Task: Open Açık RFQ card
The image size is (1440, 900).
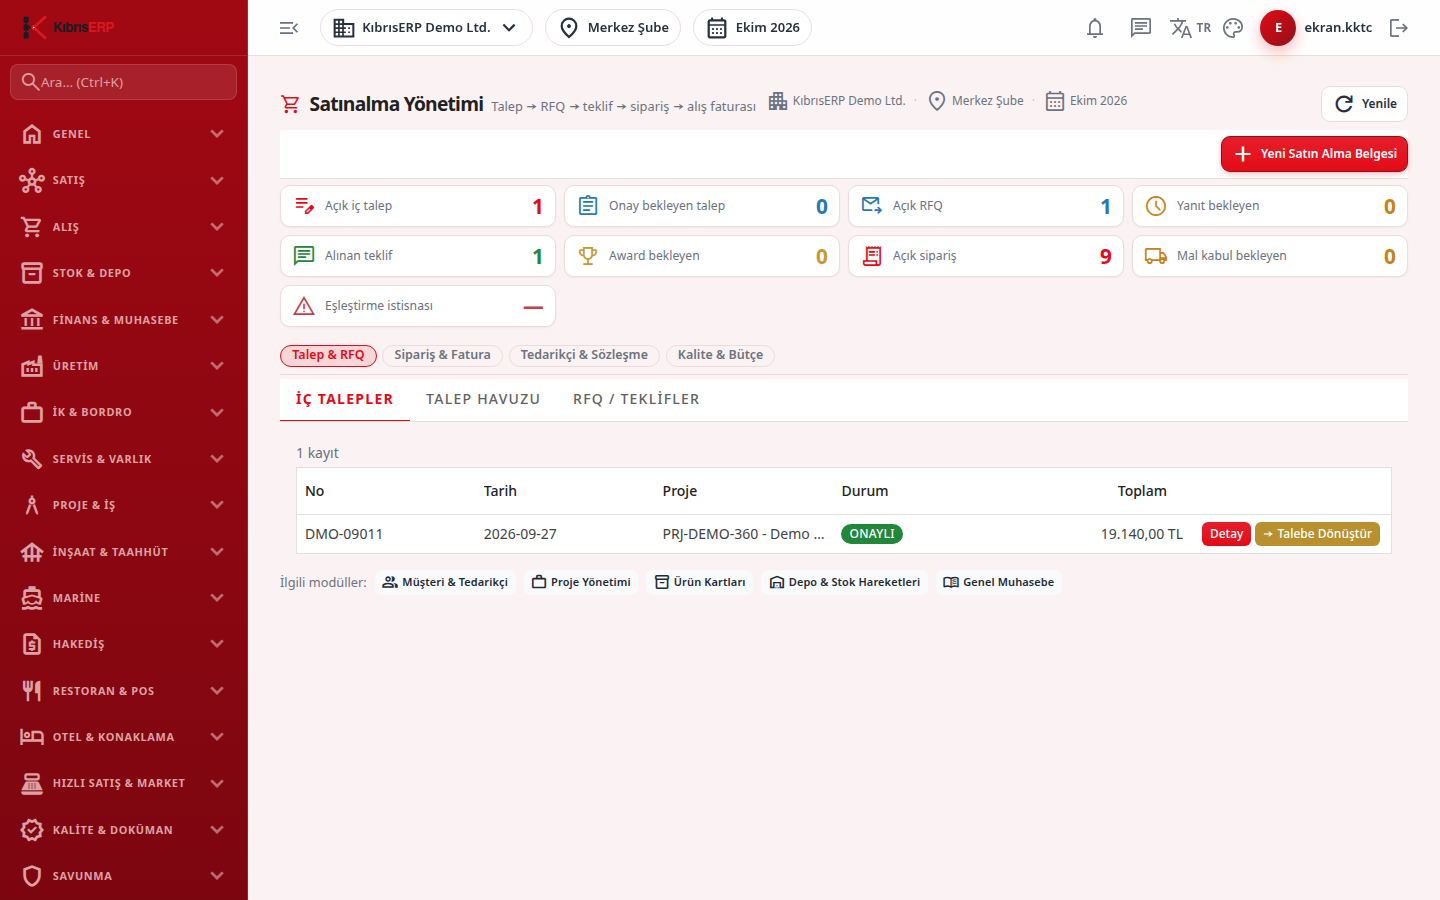Action: (986, 206)
